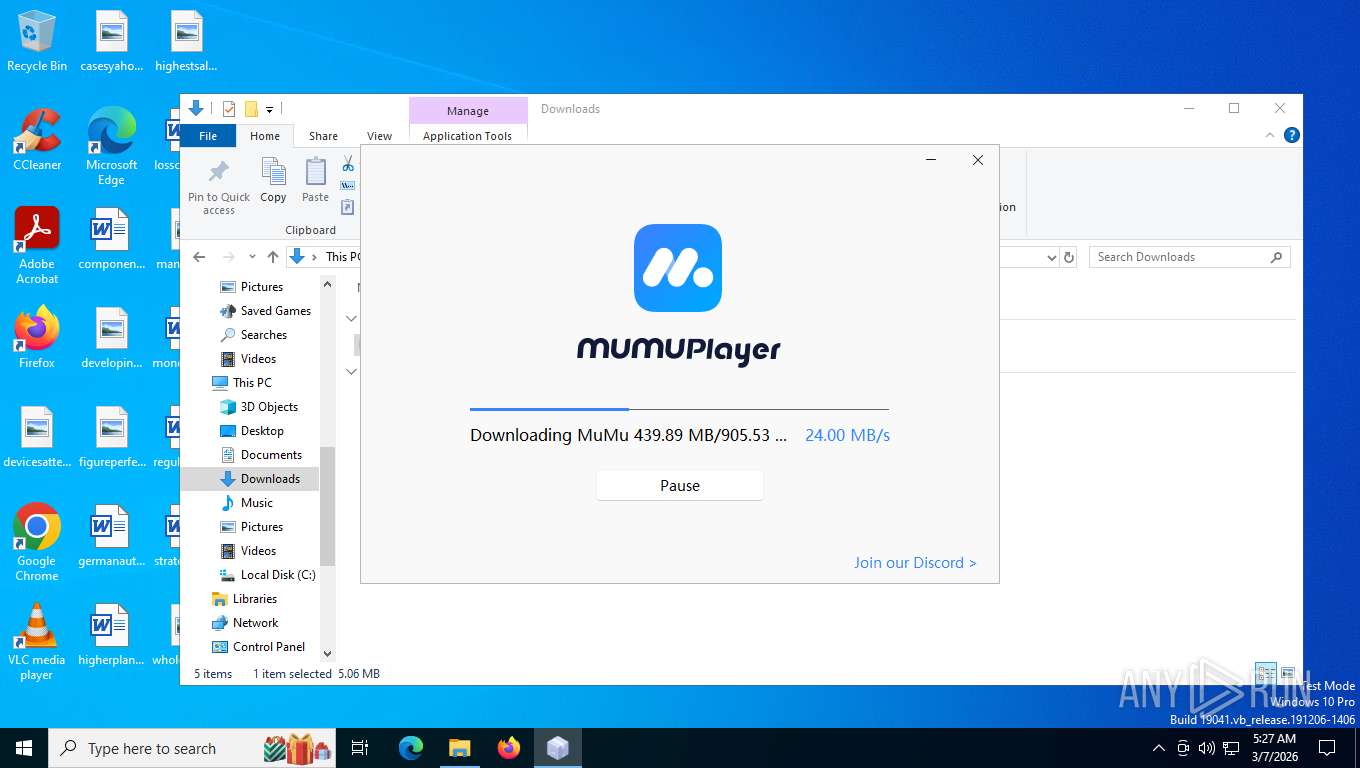Open VLC media player desktop shortcut
Viewport: 1360px width, 768px height.
37,641
